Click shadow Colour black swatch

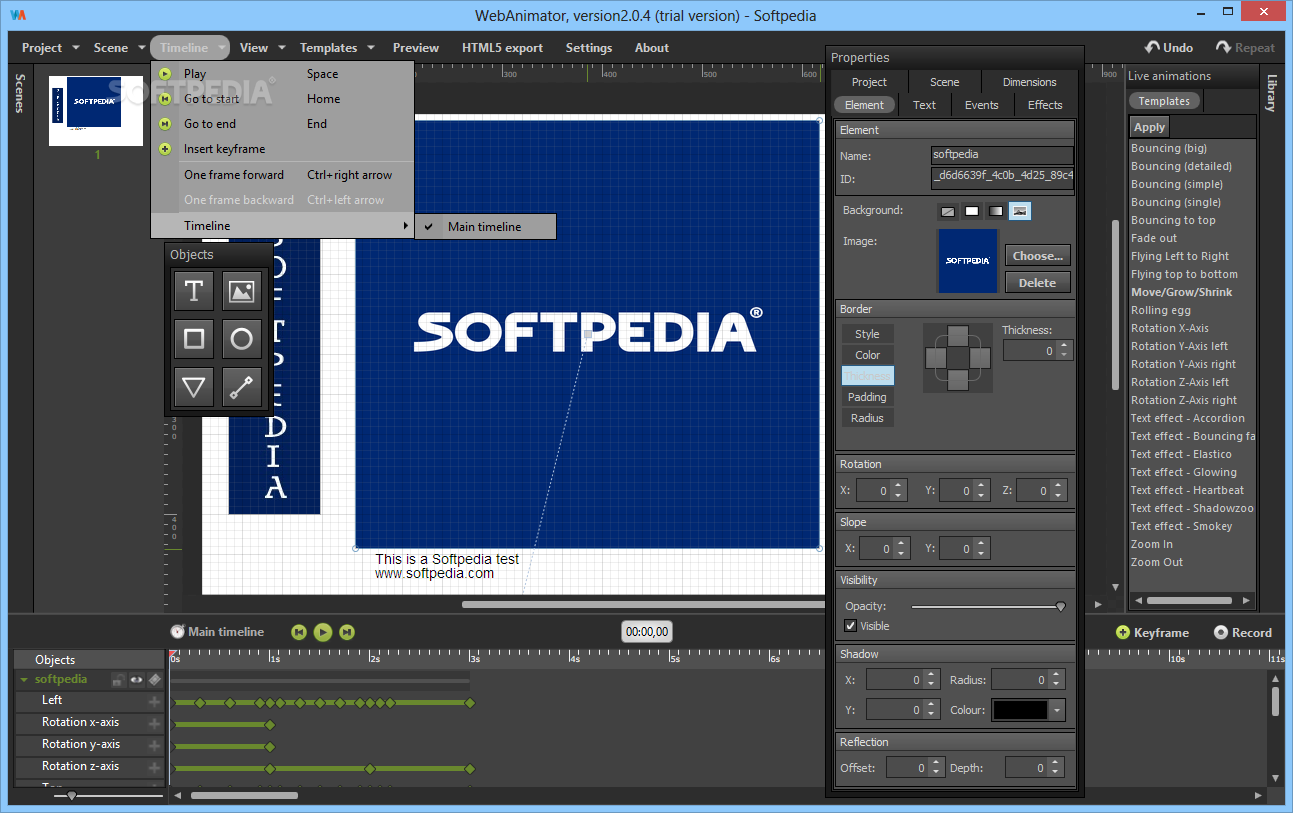(1020, 710)
